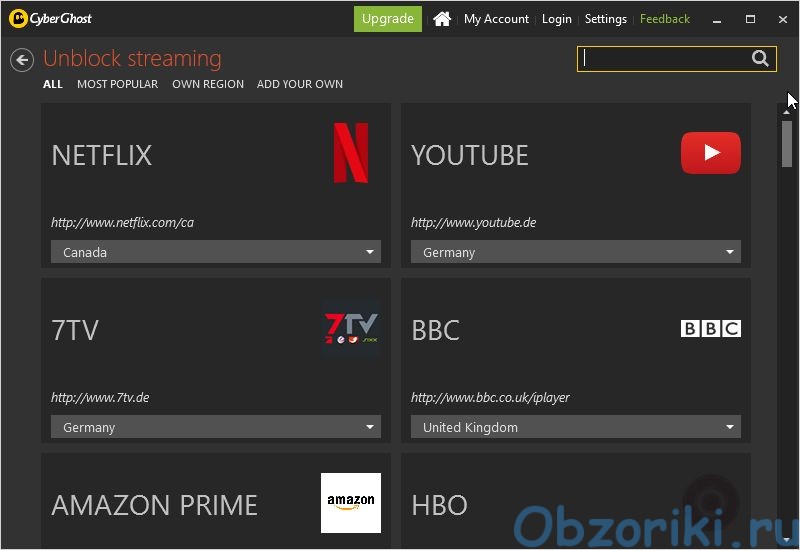Click the green Upgrade button

[x=388, y=19]
